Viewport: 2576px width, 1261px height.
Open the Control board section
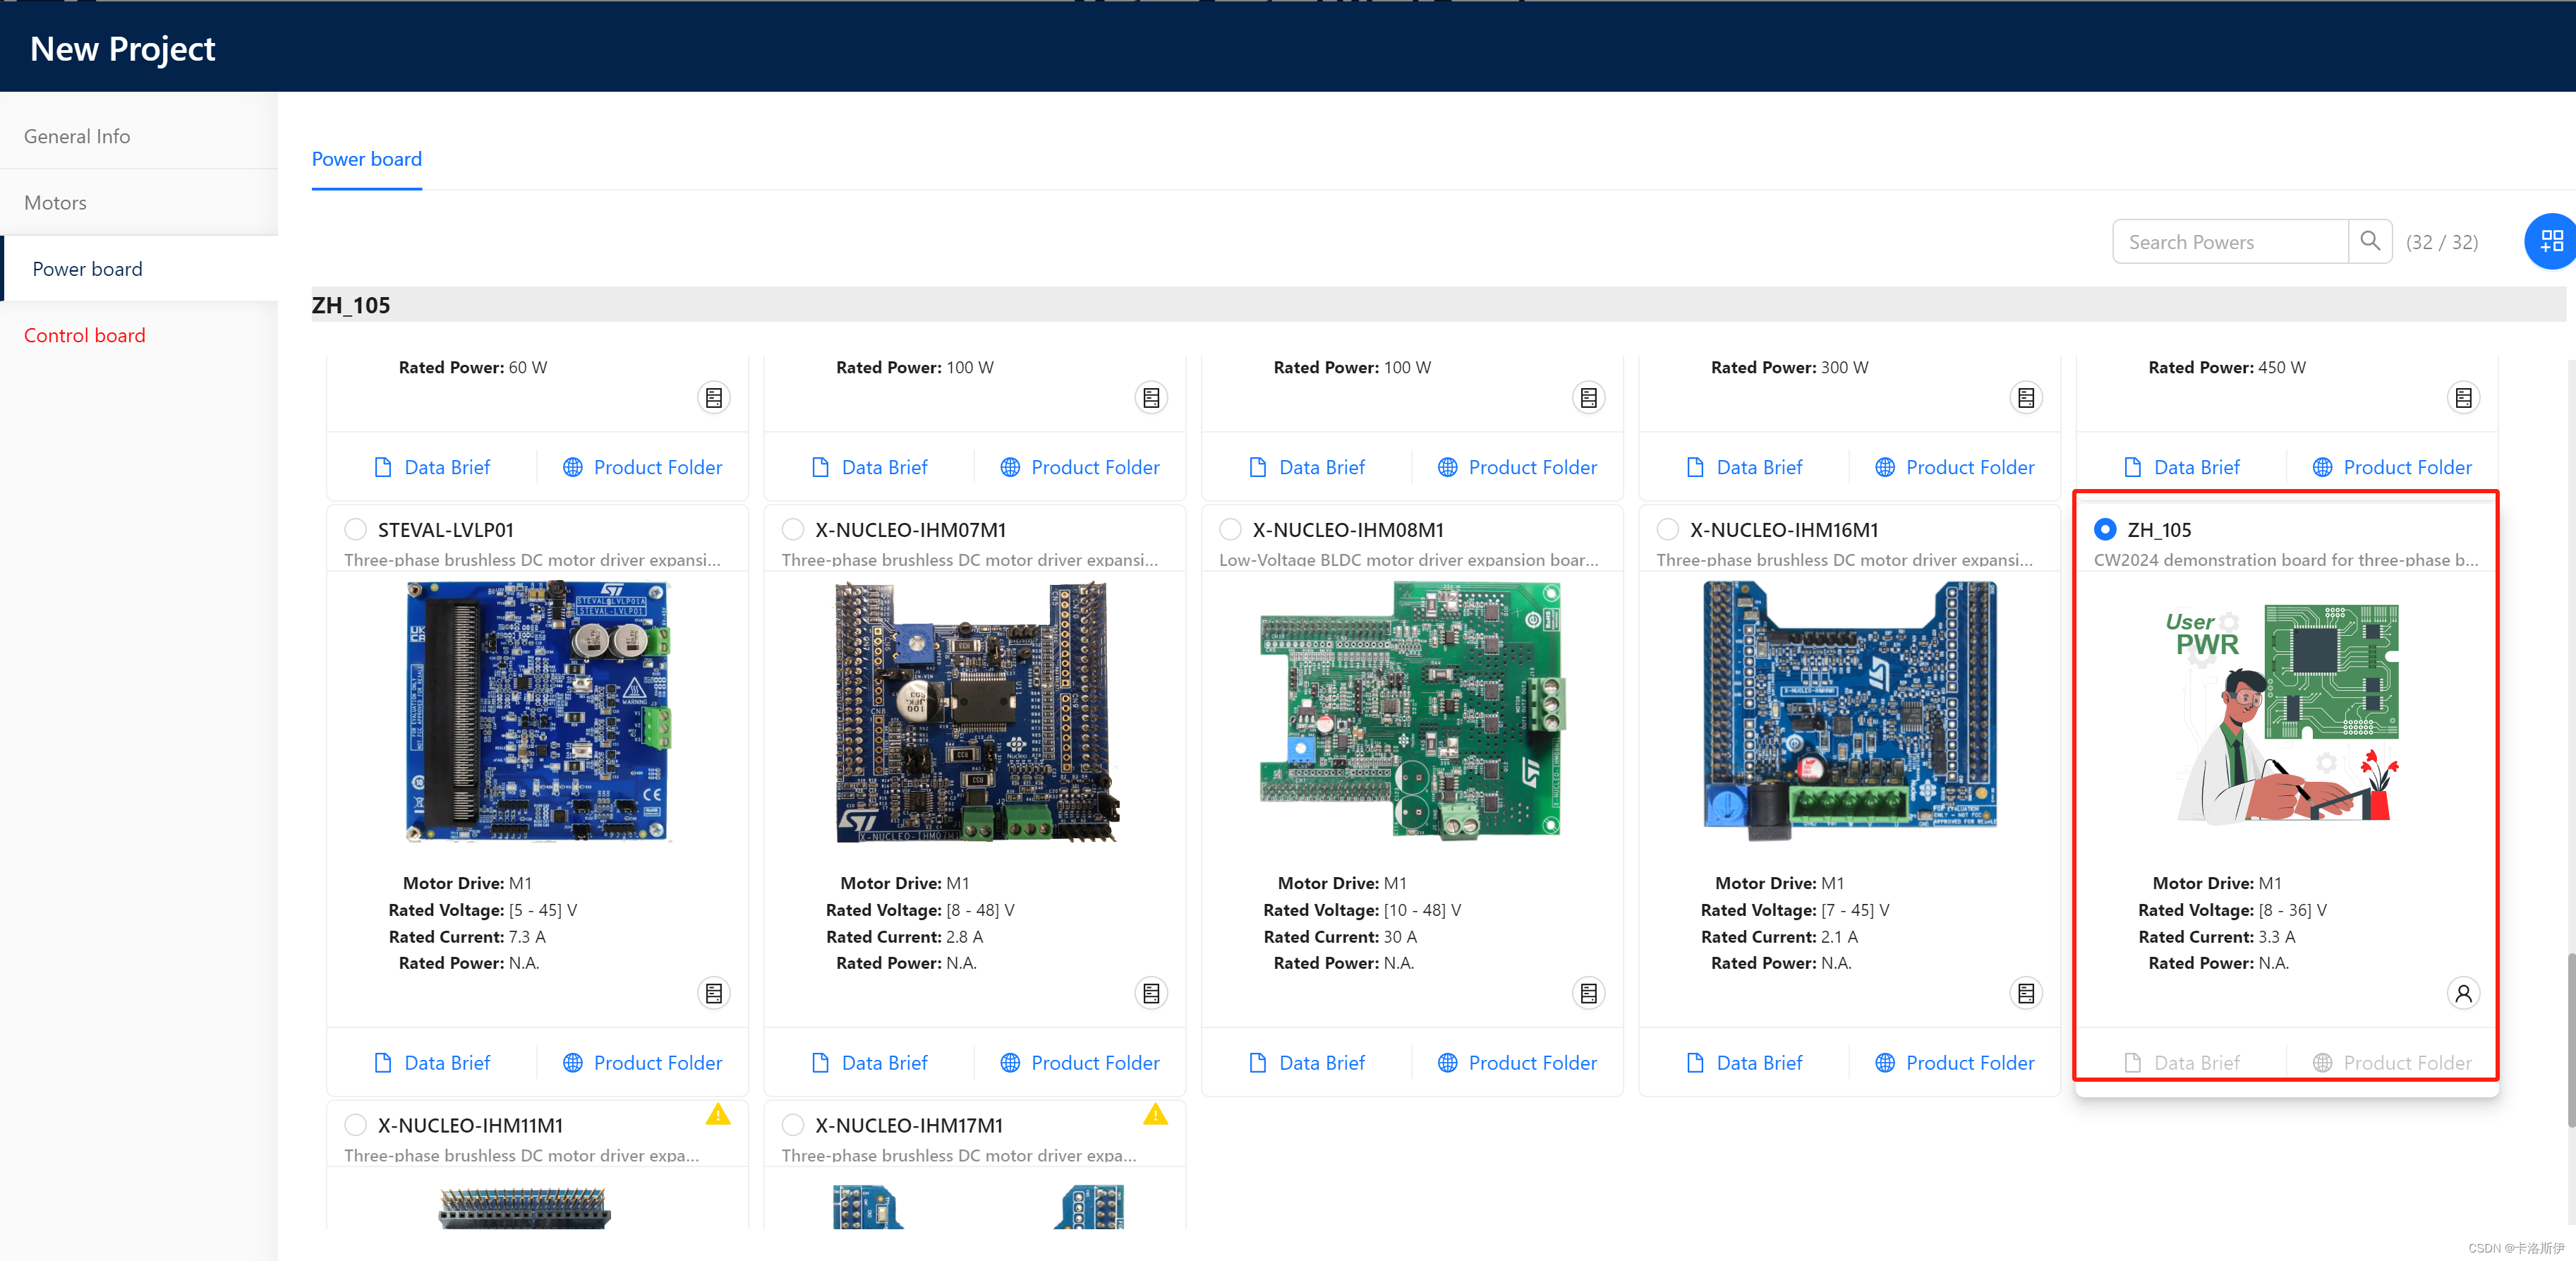(x=84, y=335)
